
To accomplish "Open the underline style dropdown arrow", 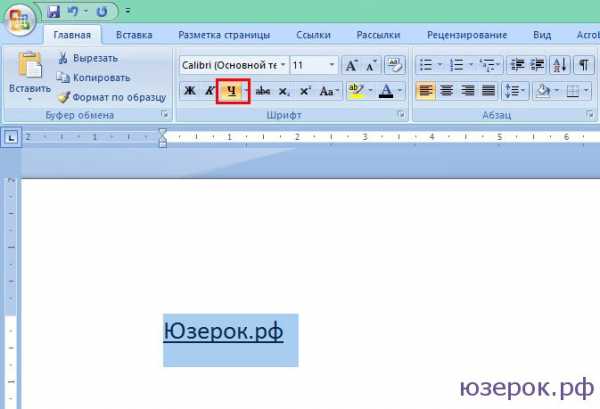I will click(246, 91).
